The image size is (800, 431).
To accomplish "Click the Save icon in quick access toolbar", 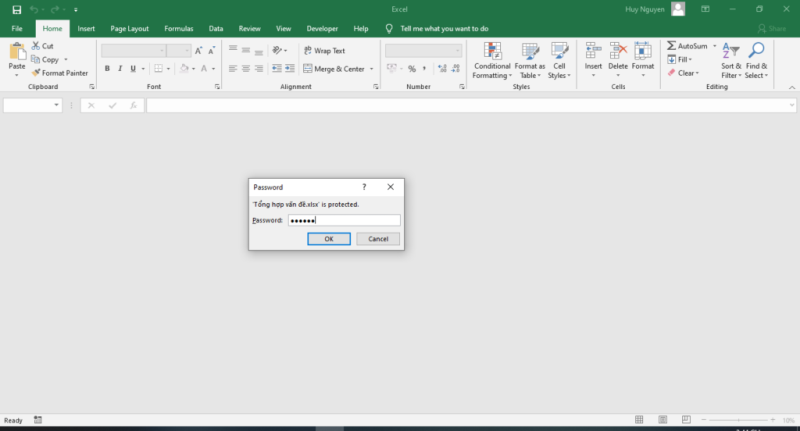I will coord(17,10).
